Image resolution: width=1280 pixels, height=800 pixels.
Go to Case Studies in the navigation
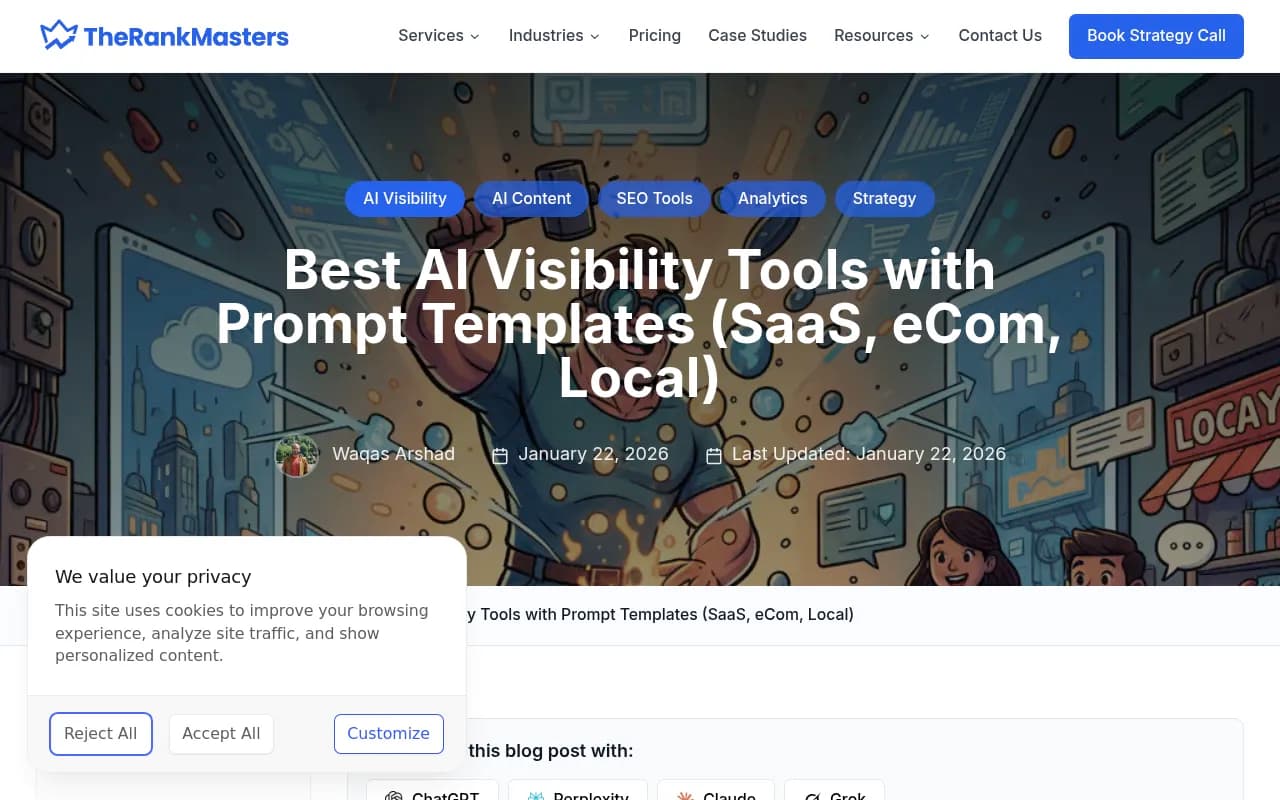click(757, 36)
